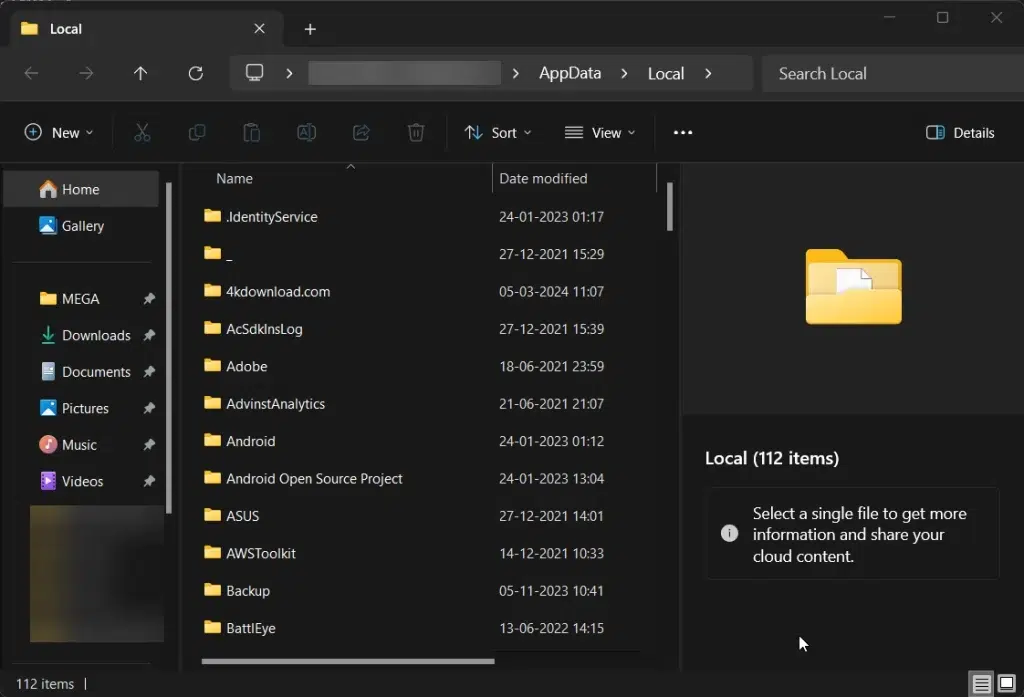Viewport: 1024px width, 697px height.
Task: Select the AWSToolkit folder
Action: click(x=249, y=553)
